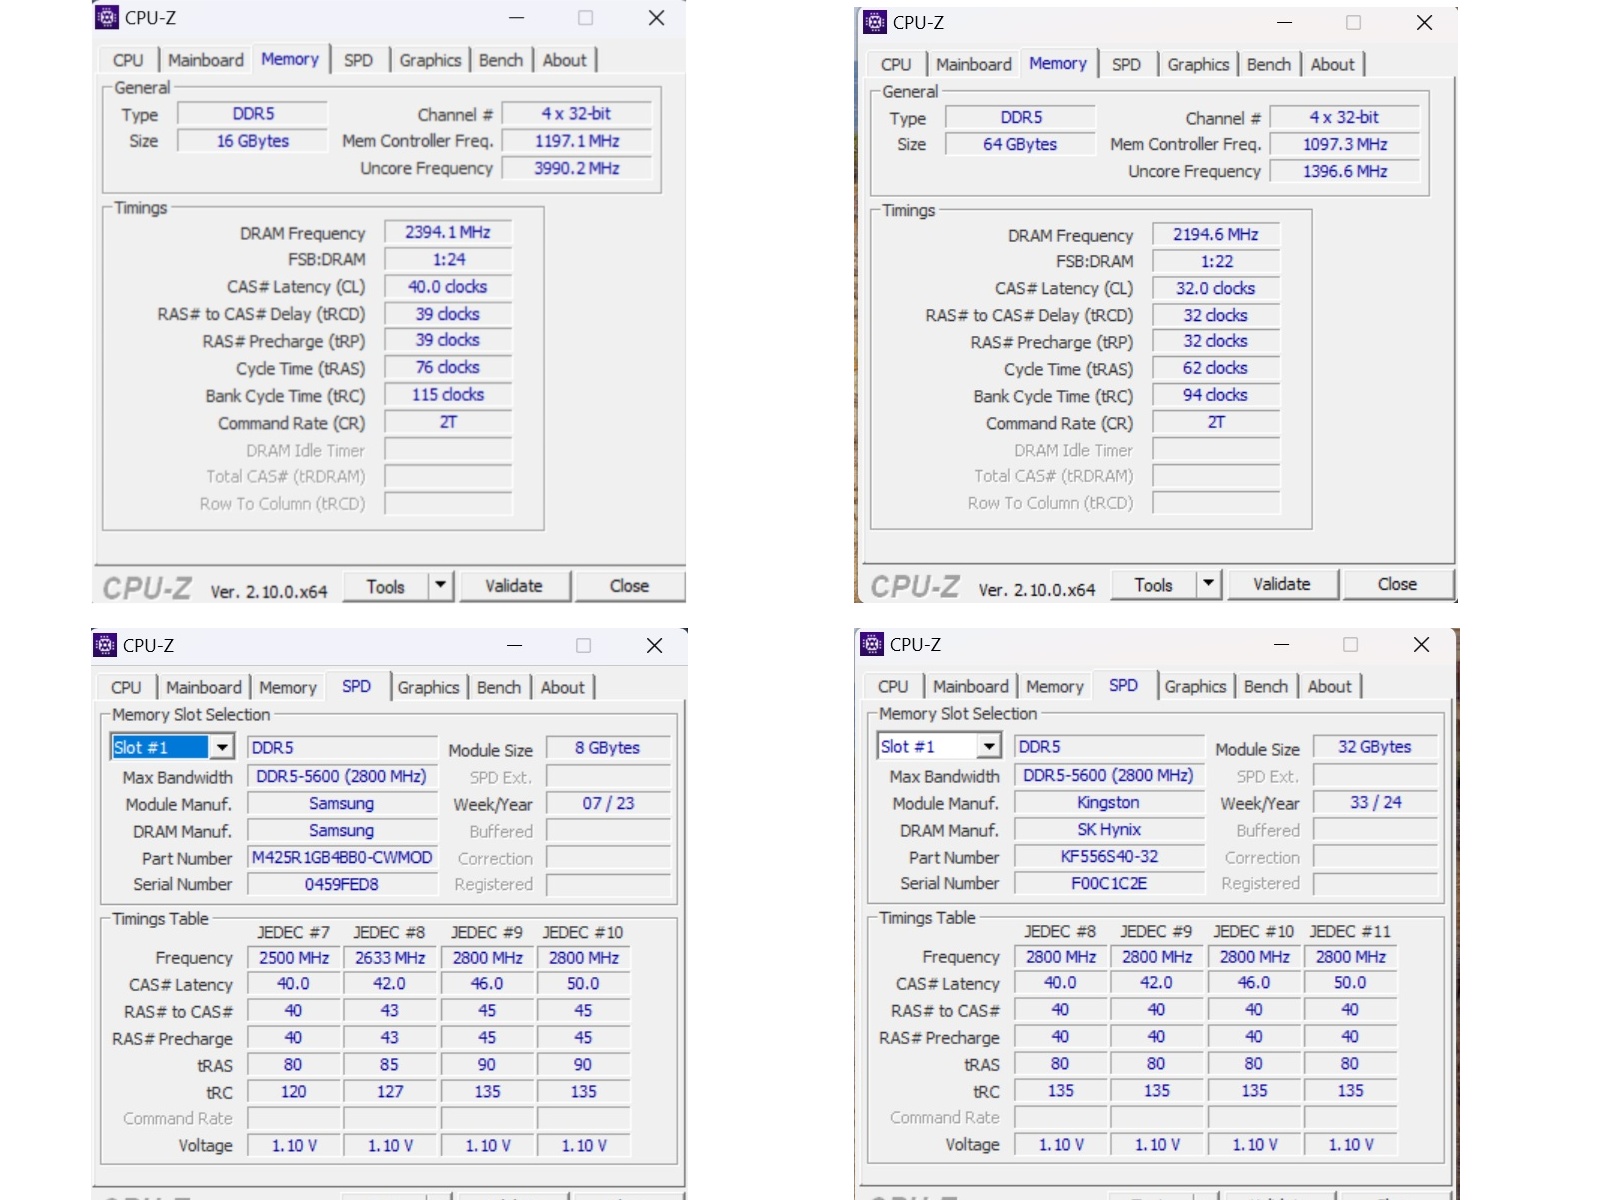Switch to Mainboard tab in top-left window
1600x1200 pixels.
pyautogui.click(x=205, y=60)
